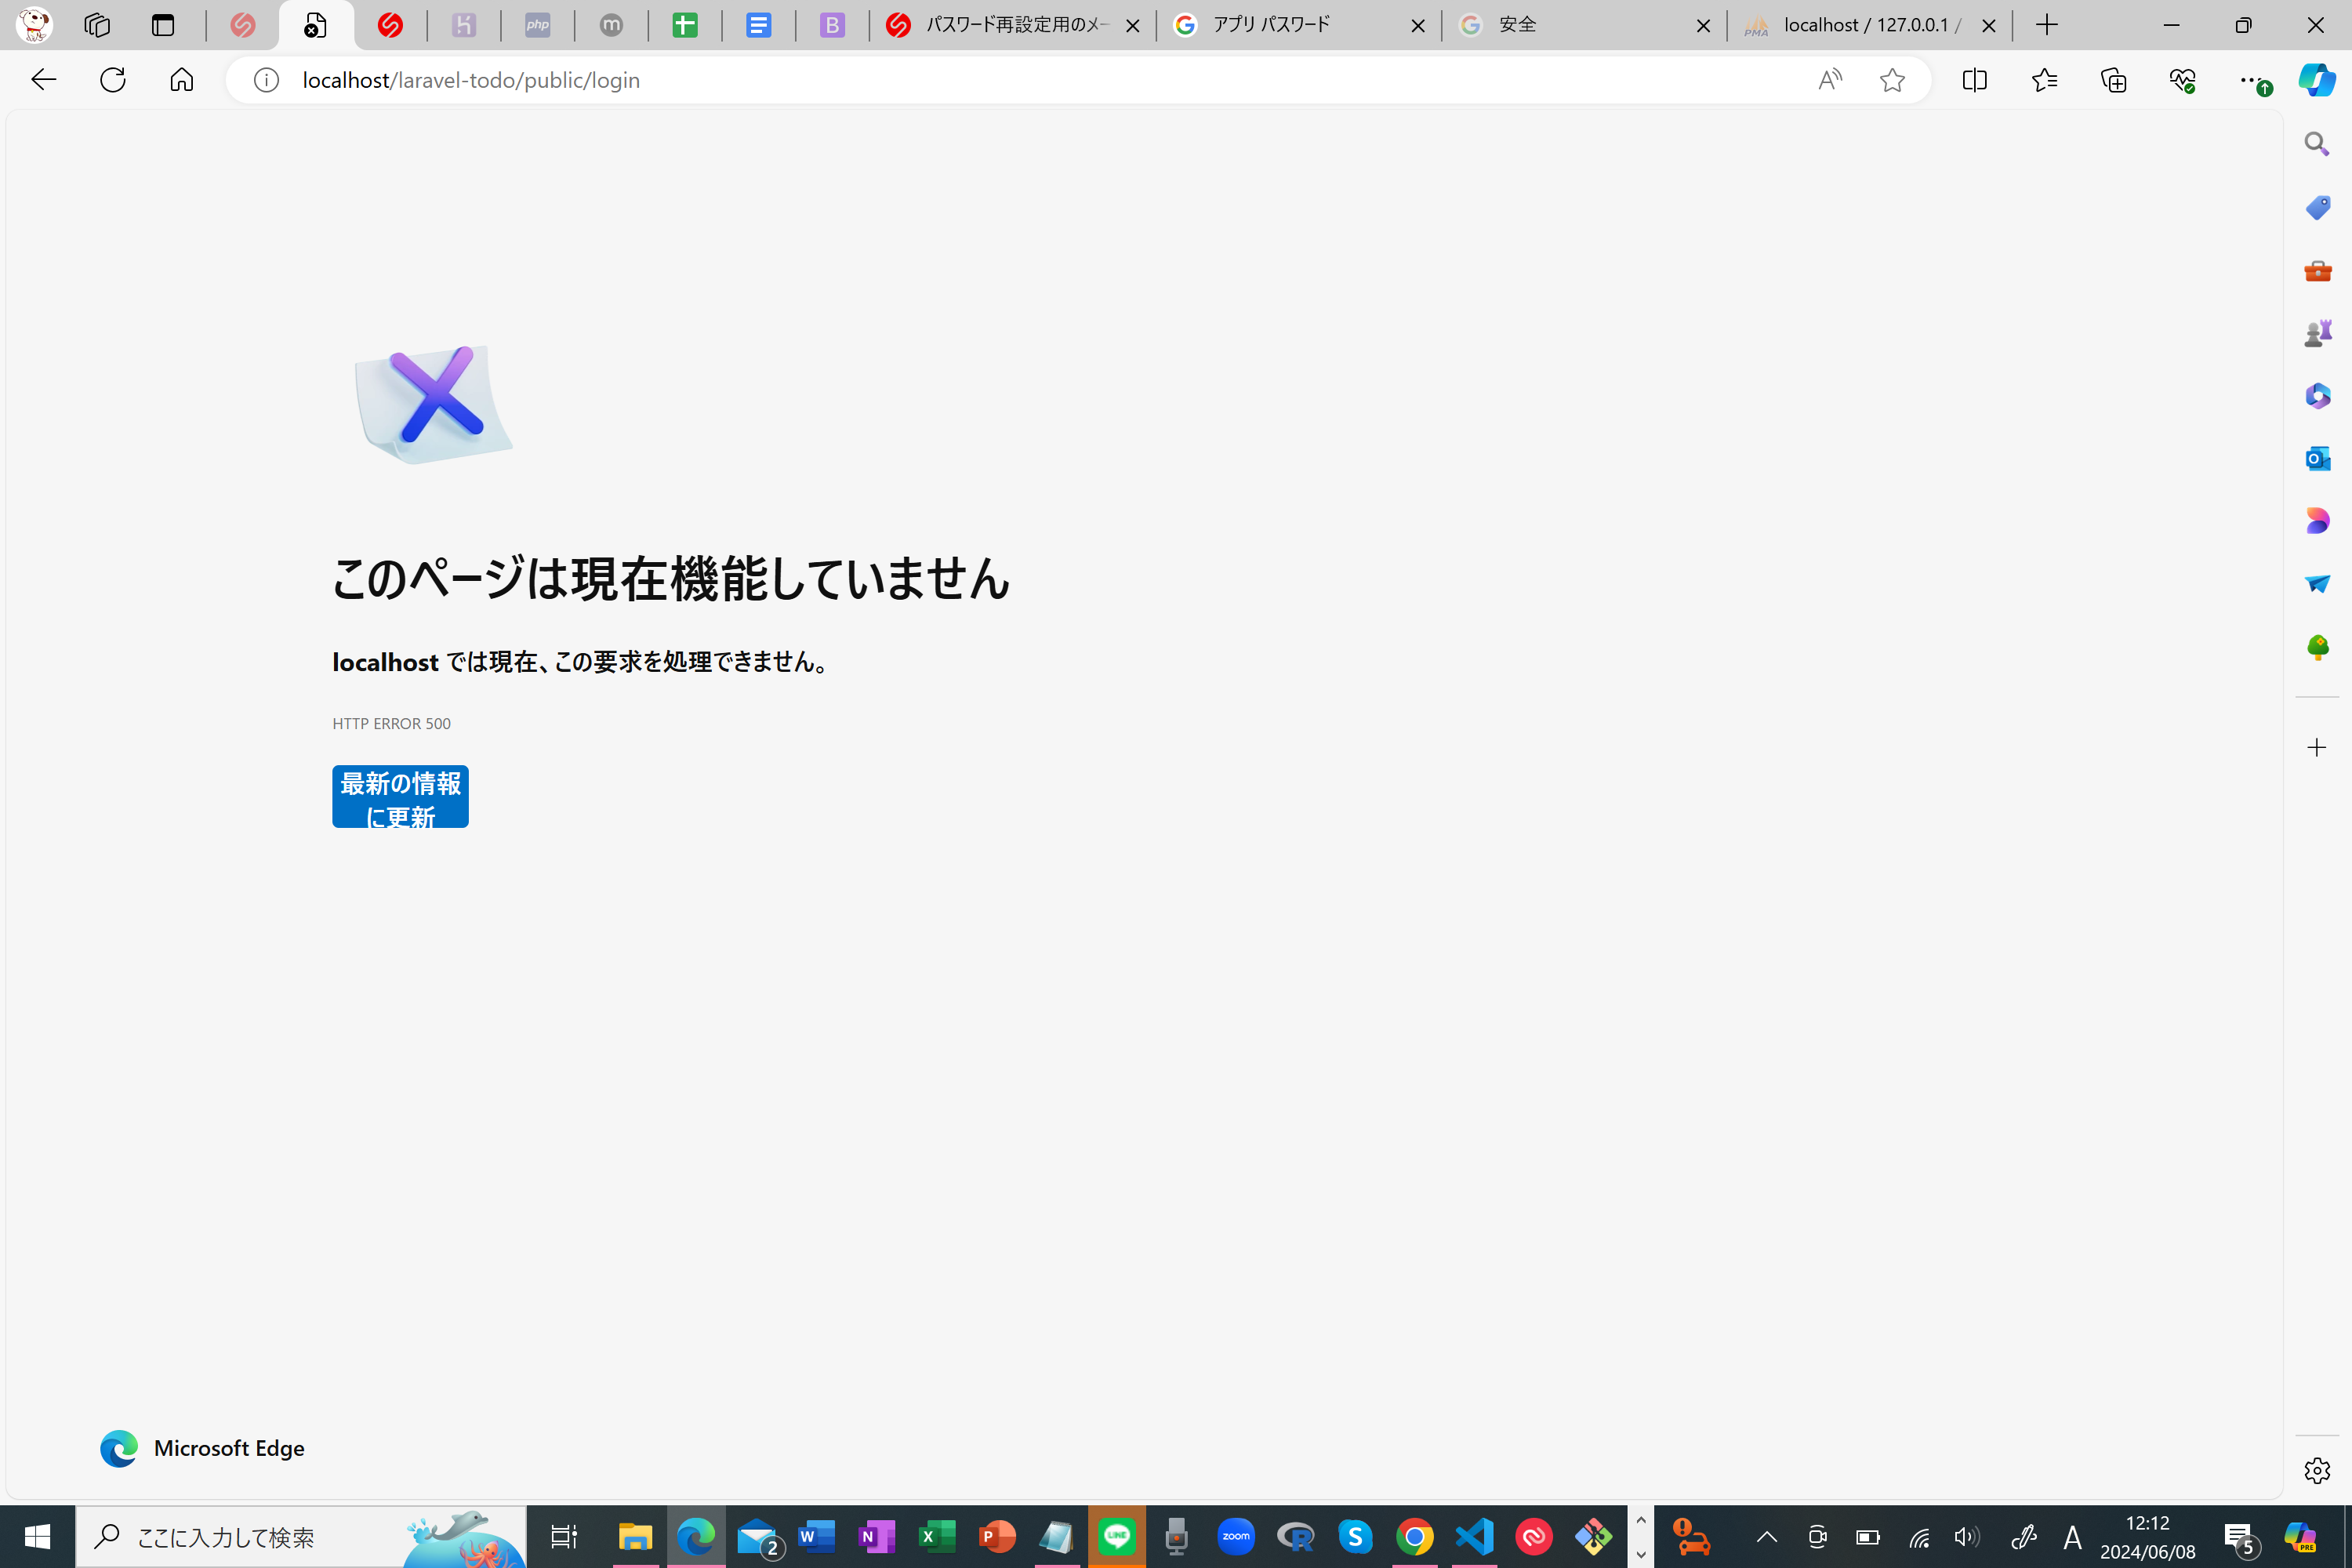Expand hidden system tray icons
The height and width of the screenshot is (1568, 2352).
coord(1767,1537)
